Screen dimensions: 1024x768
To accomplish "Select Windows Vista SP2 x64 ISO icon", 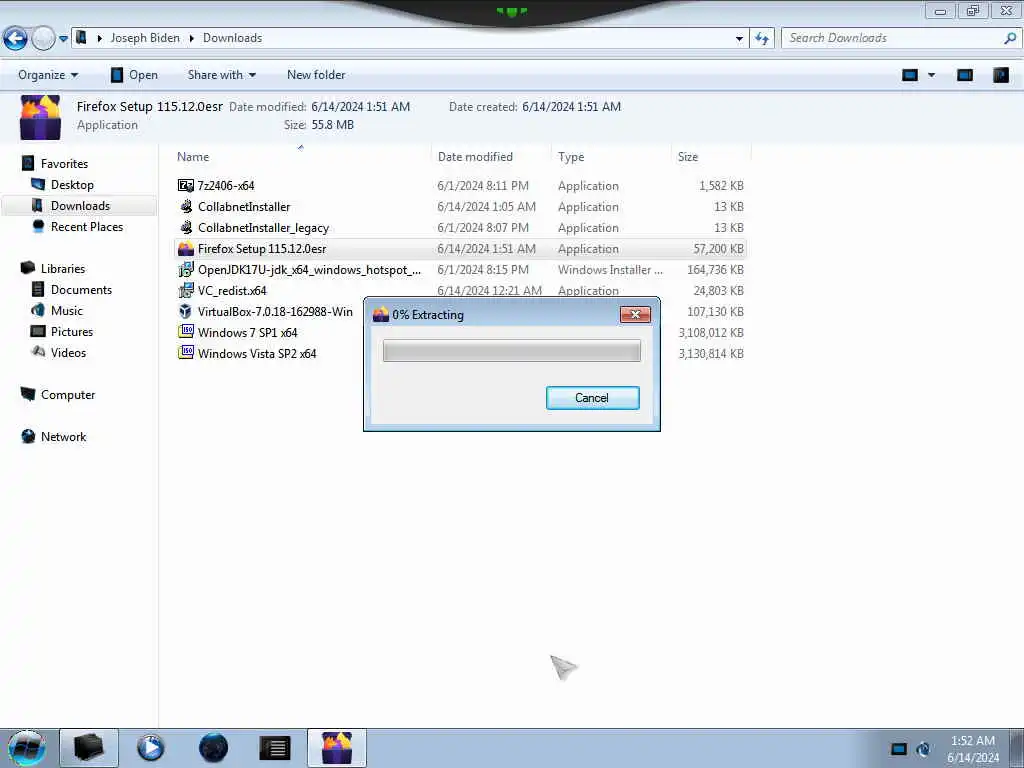I will click(x=185, y=353).
